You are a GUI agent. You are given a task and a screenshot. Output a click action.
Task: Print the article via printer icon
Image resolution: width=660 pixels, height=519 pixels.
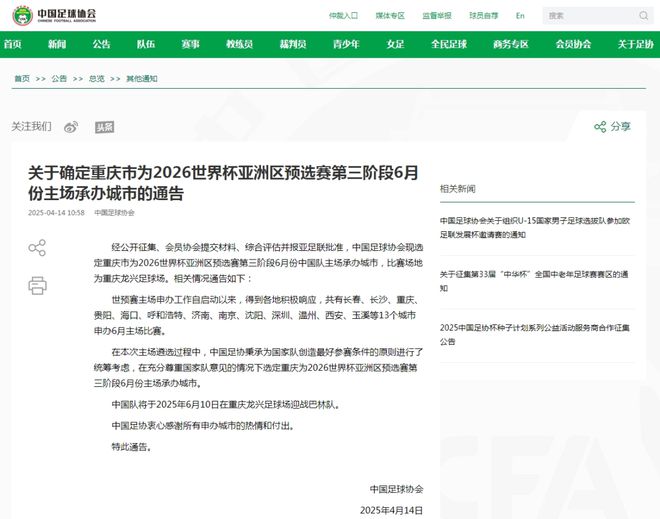click(x=37, y=285)
